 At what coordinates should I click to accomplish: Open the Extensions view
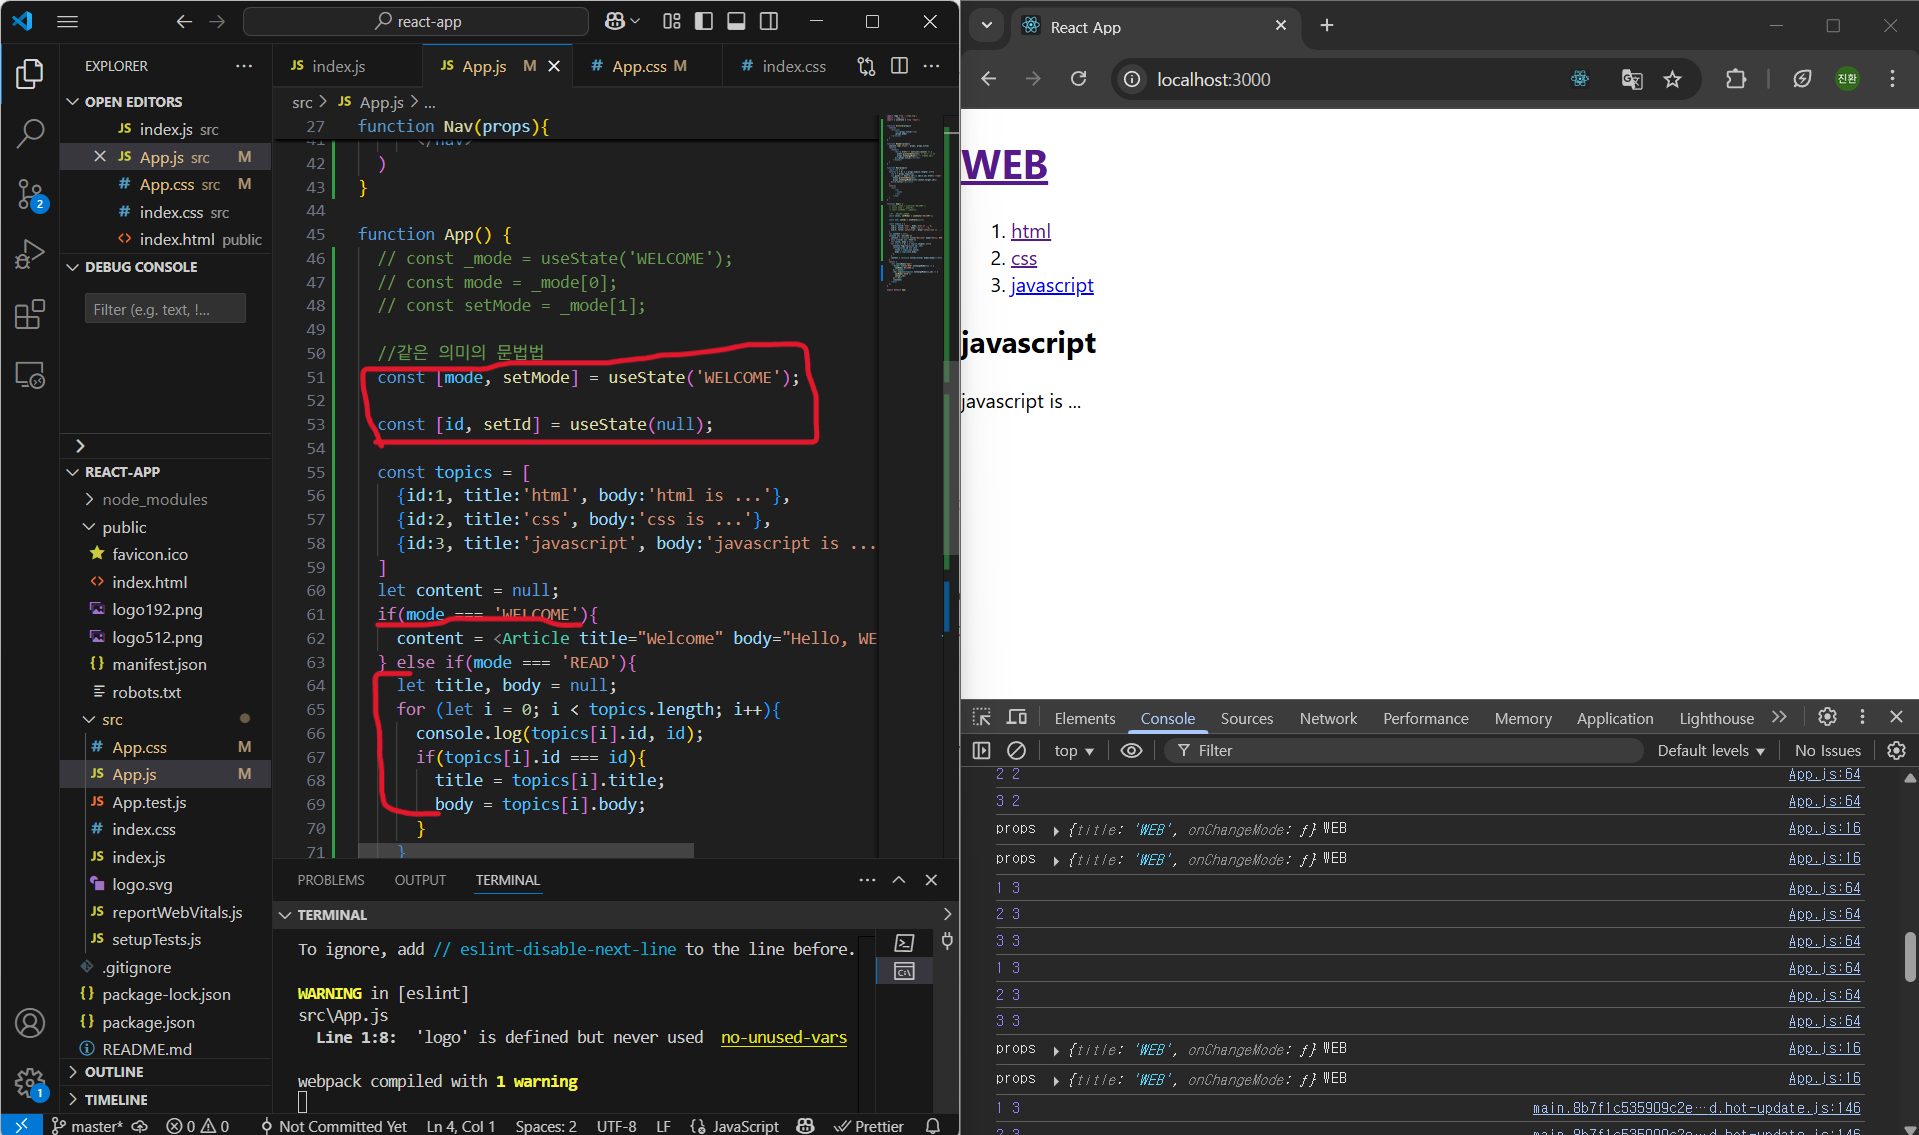coord(30,315)
